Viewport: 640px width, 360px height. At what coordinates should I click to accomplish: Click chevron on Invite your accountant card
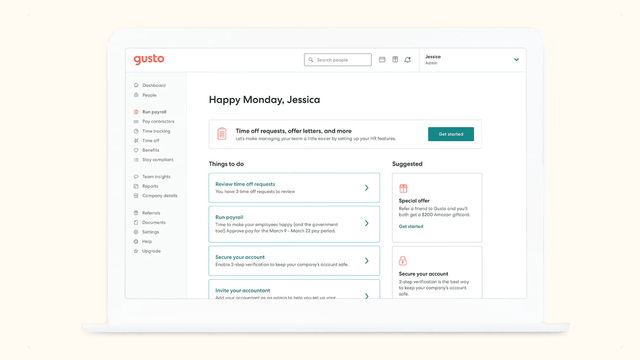pos(367,296)
